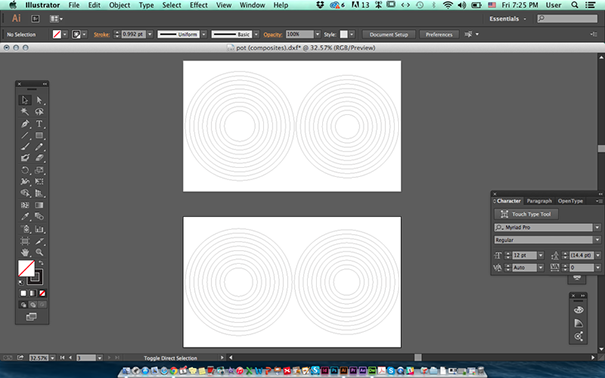This screenshot has height=378, width=605.
Task: Select the Mesh tool
Action: point(25,205)
